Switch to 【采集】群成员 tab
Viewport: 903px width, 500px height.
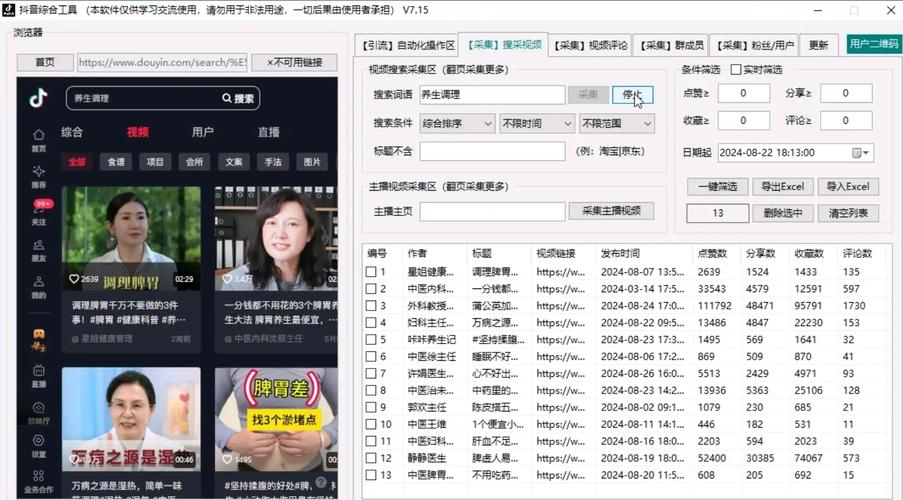(x=671, y=46)
